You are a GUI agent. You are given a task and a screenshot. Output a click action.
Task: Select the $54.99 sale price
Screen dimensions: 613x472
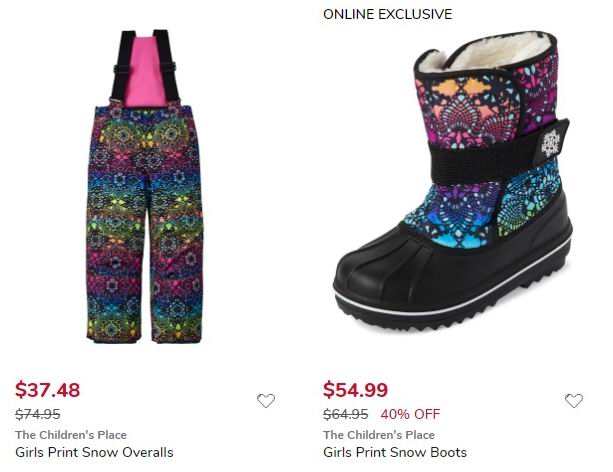355,389
